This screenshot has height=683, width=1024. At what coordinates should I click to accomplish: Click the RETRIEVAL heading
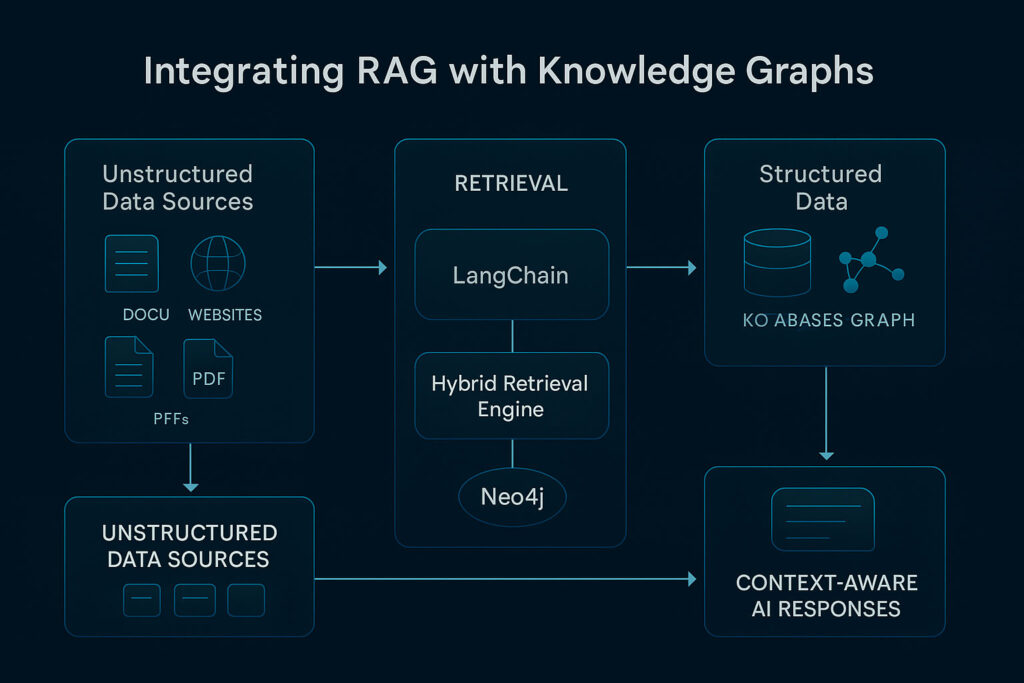pyautogui.click(x=511, y=184)
